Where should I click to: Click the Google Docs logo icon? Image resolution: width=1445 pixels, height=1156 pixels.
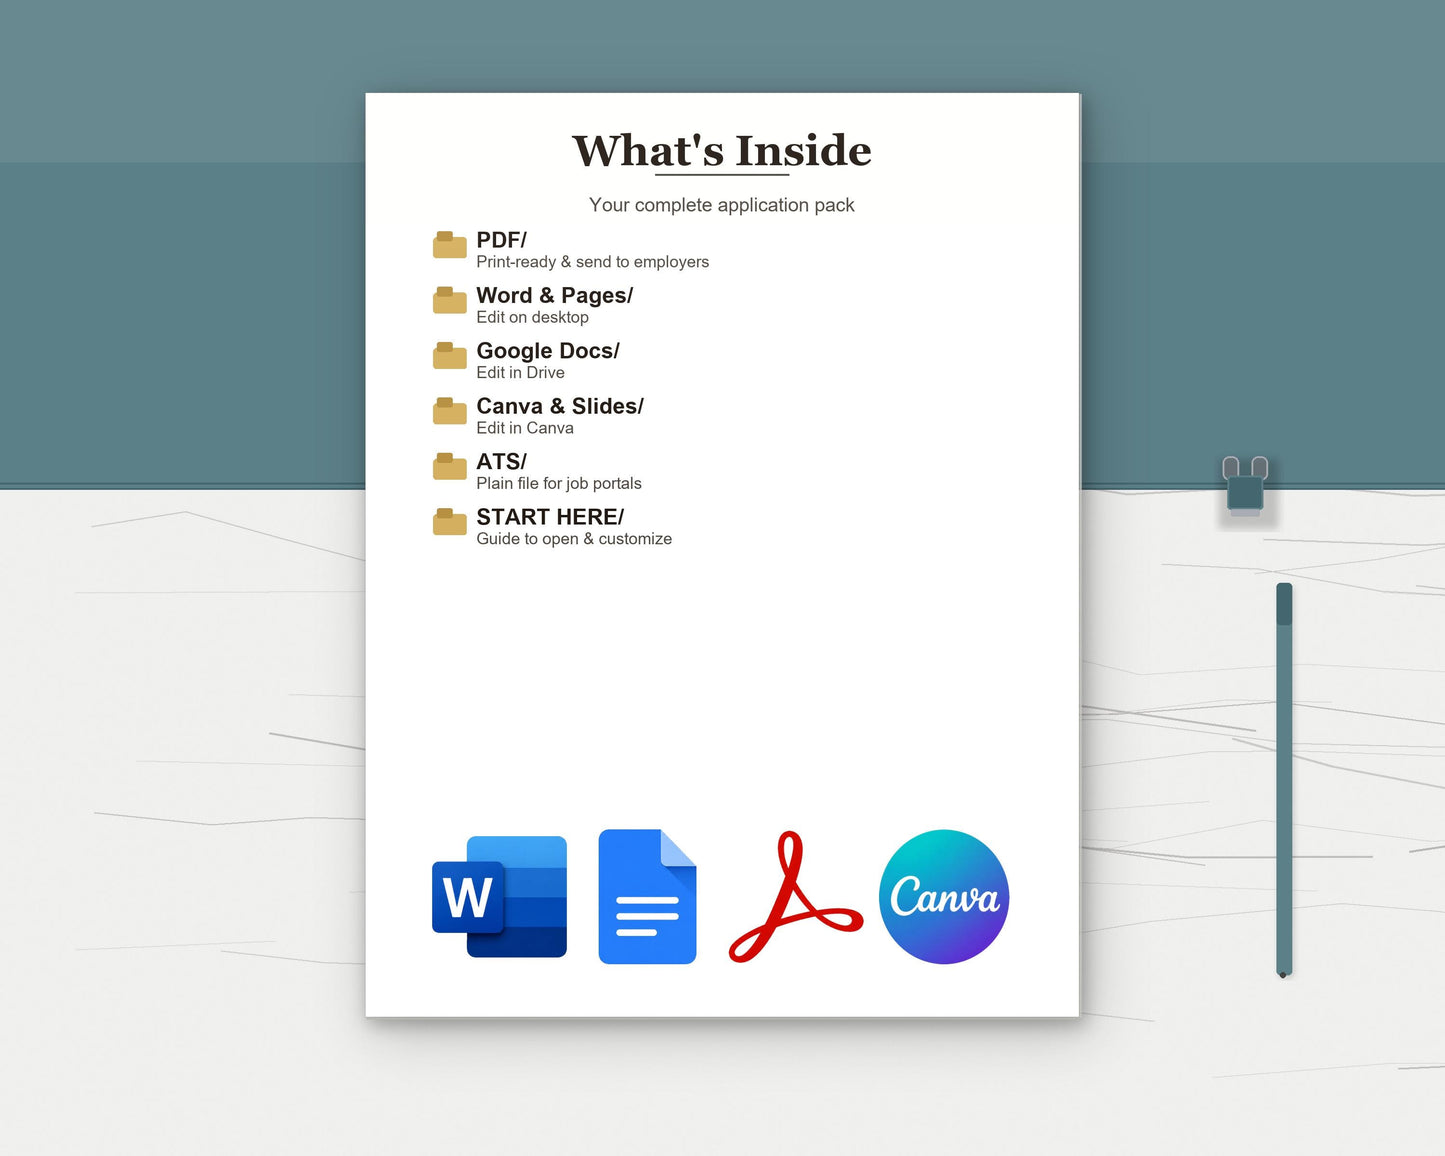pos(647,896)
